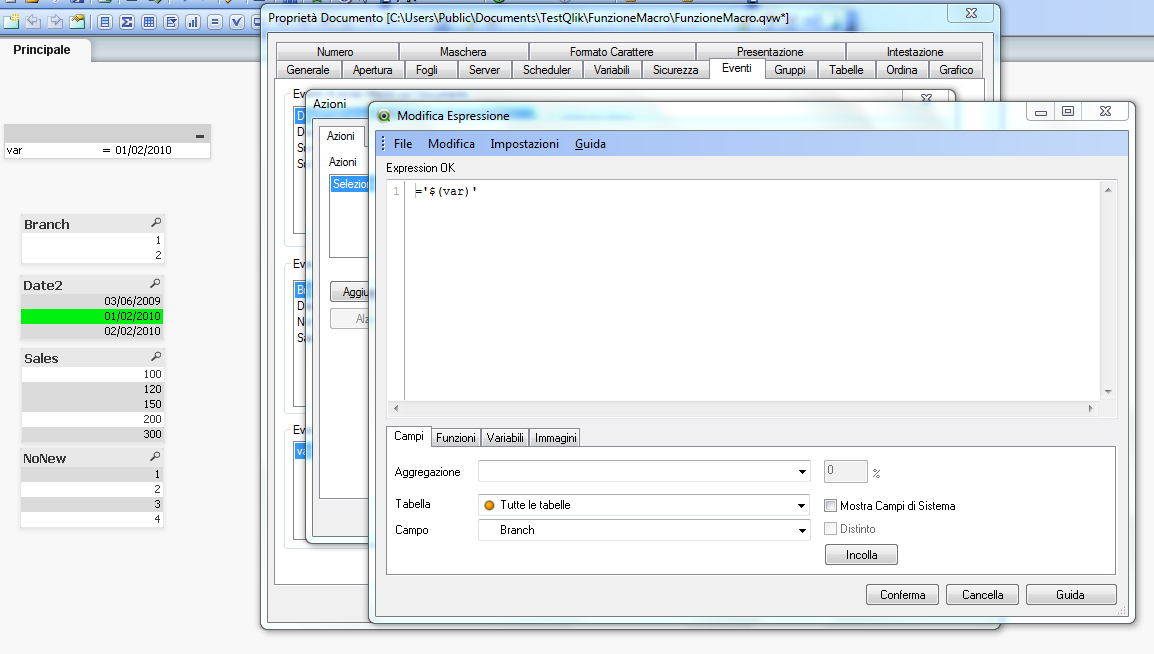Viewport: 1154px width, 654px height.
Task: Open the Tabelle tab
Action: [x=846, y=70]
